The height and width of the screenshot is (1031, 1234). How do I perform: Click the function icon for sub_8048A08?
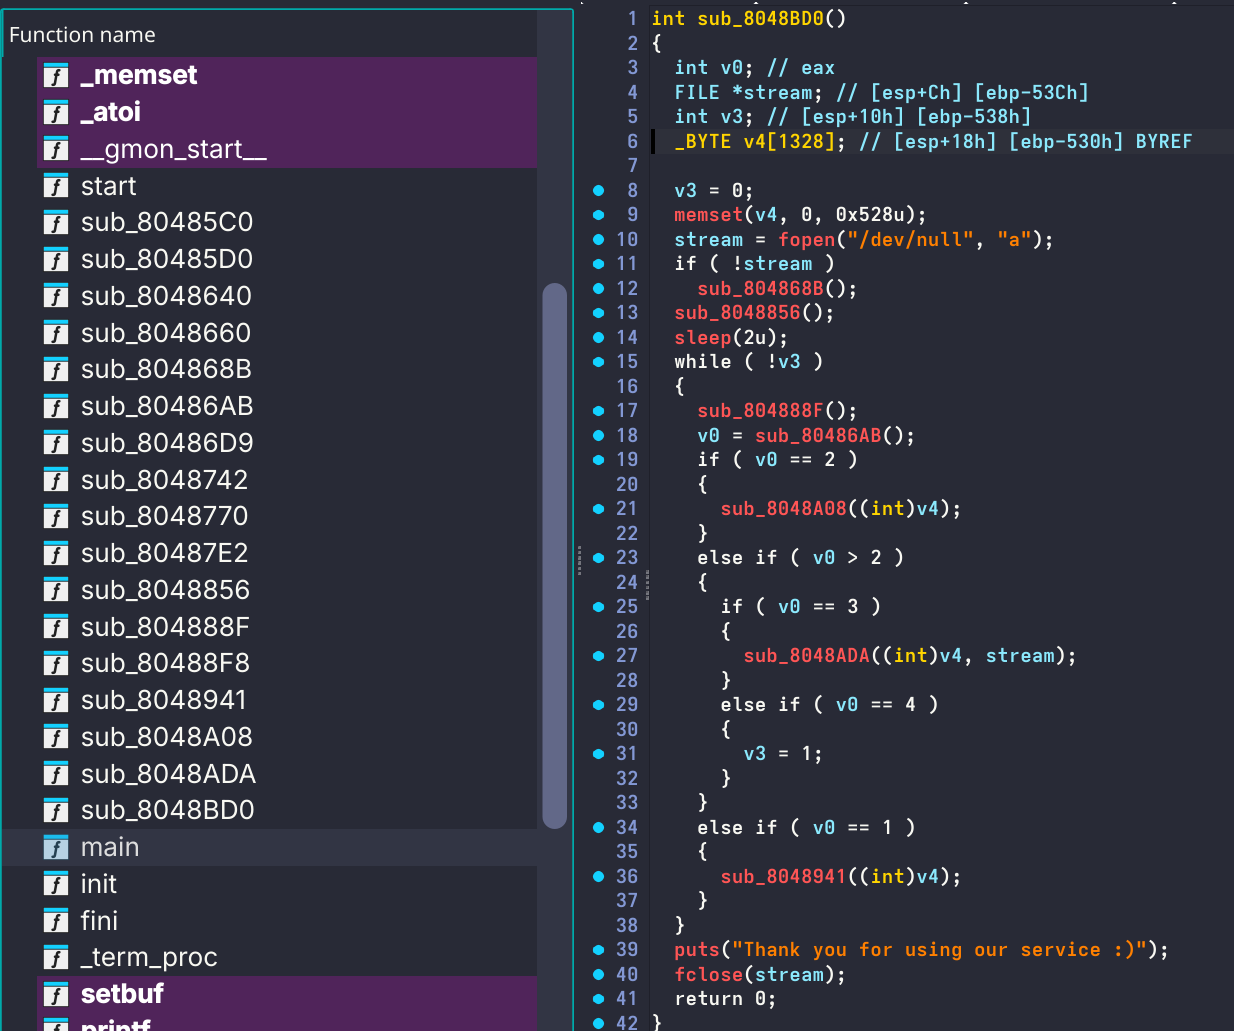point(56,737)
